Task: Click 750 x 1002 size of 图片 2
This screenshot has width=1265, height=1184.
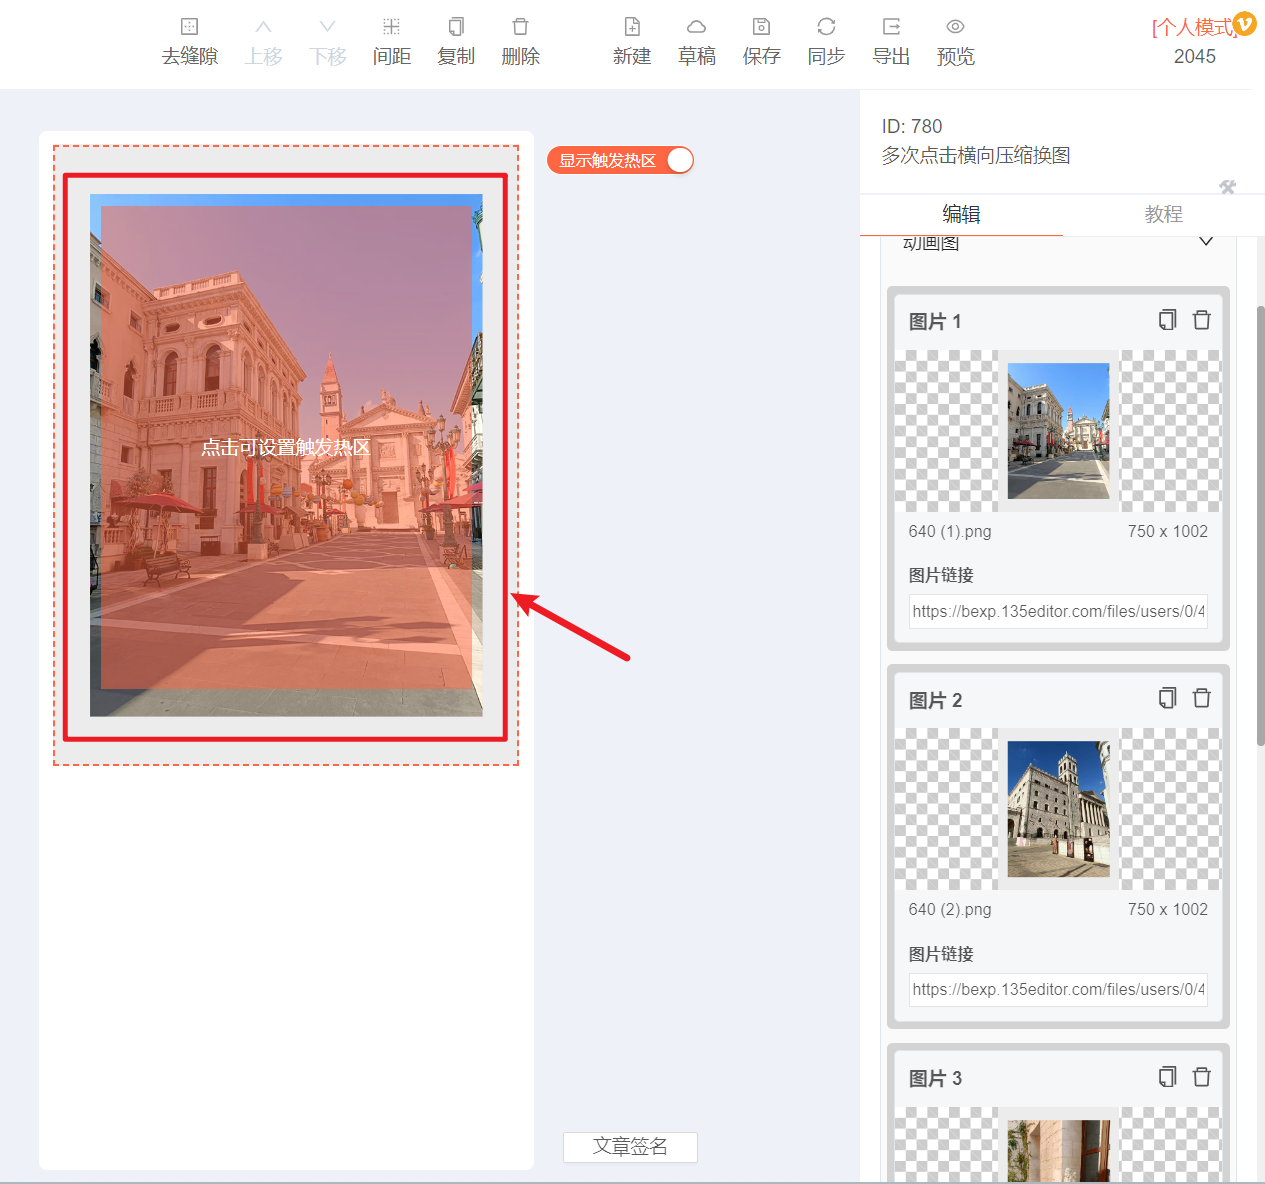Action: click(x=1168, y=909)
